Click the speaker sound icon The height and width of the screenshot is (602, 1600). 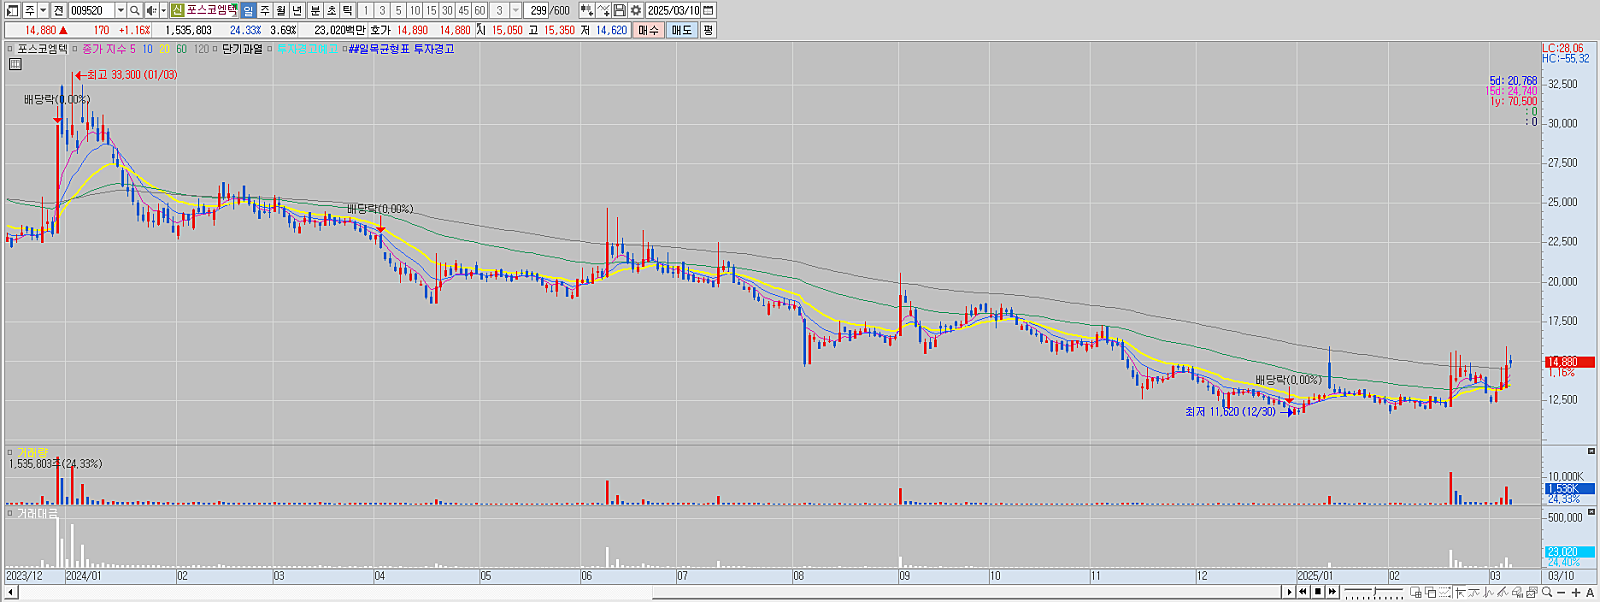(151, 10)
